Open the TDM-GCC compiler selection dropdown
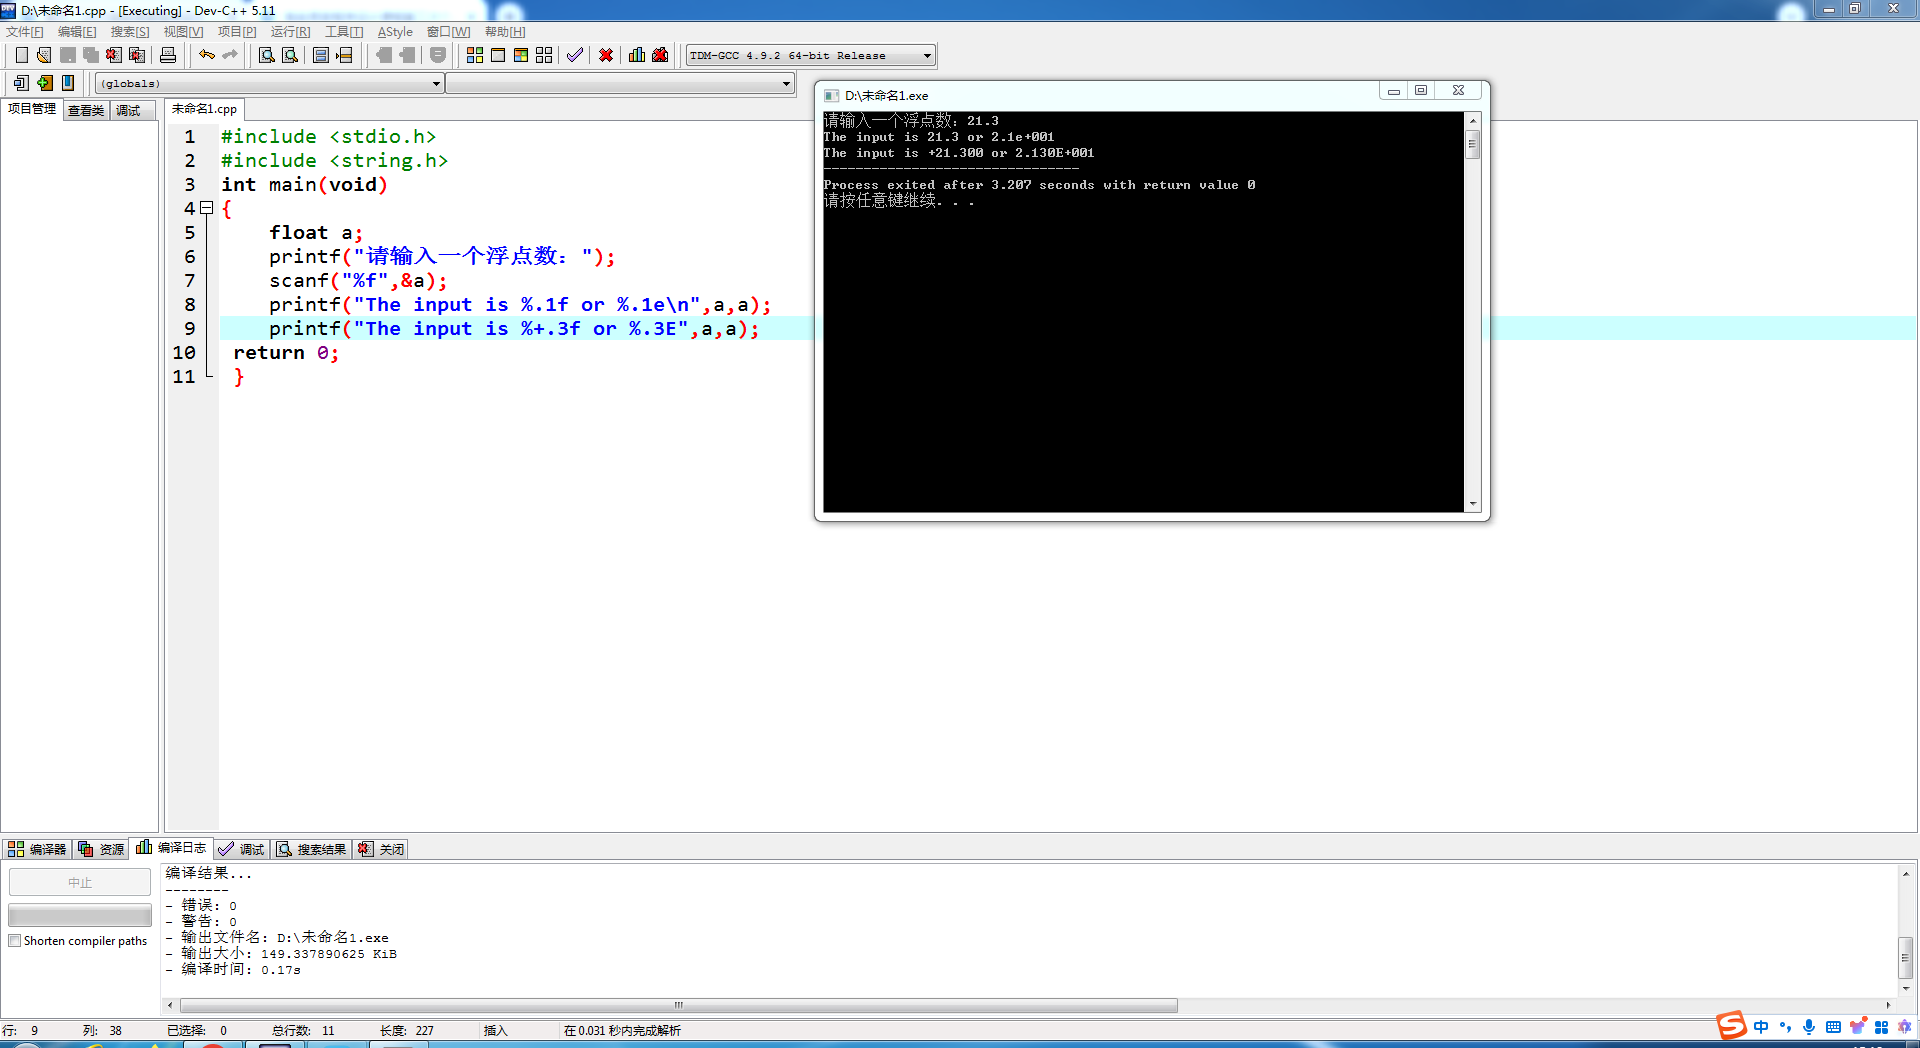 coord(927,56)
